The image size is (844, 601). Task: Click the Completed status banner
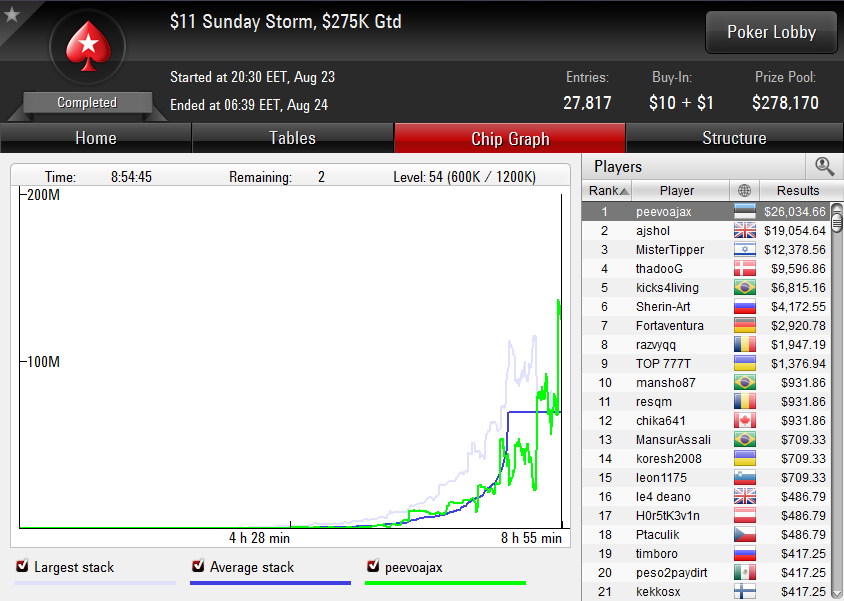coord(87,102)
